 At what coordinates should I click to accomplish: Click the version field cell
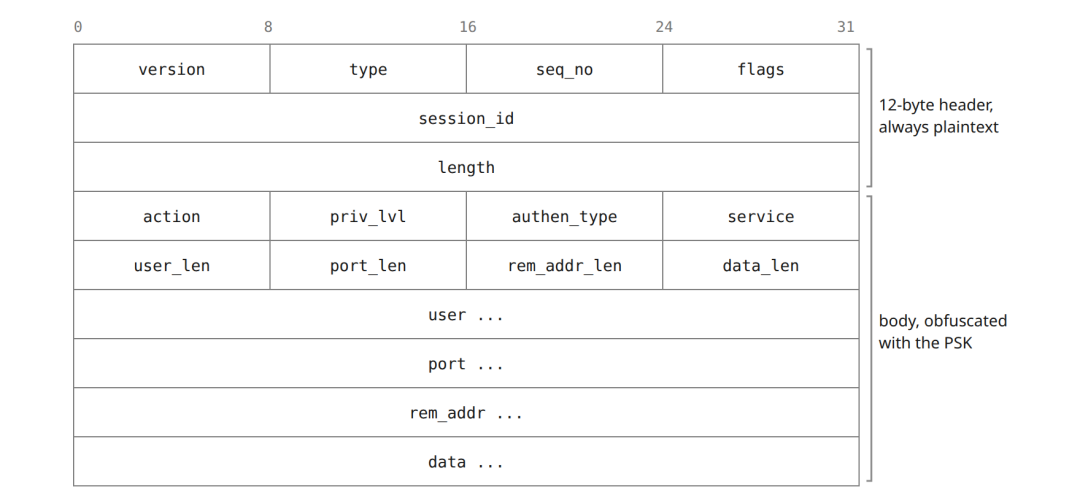pos(172,69)
